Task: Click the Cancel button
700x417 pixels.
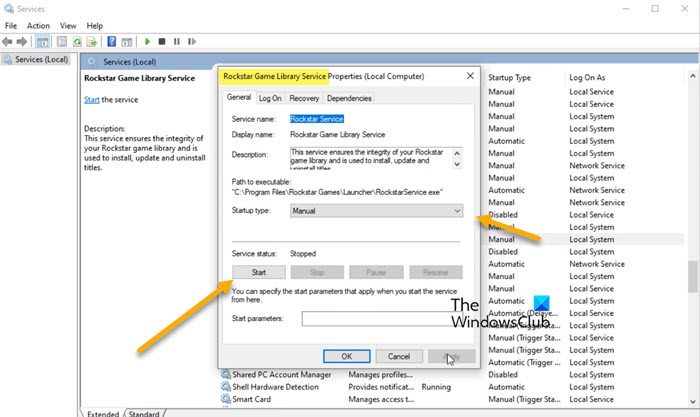Action: pyautogui.click(x=399, y=356)
